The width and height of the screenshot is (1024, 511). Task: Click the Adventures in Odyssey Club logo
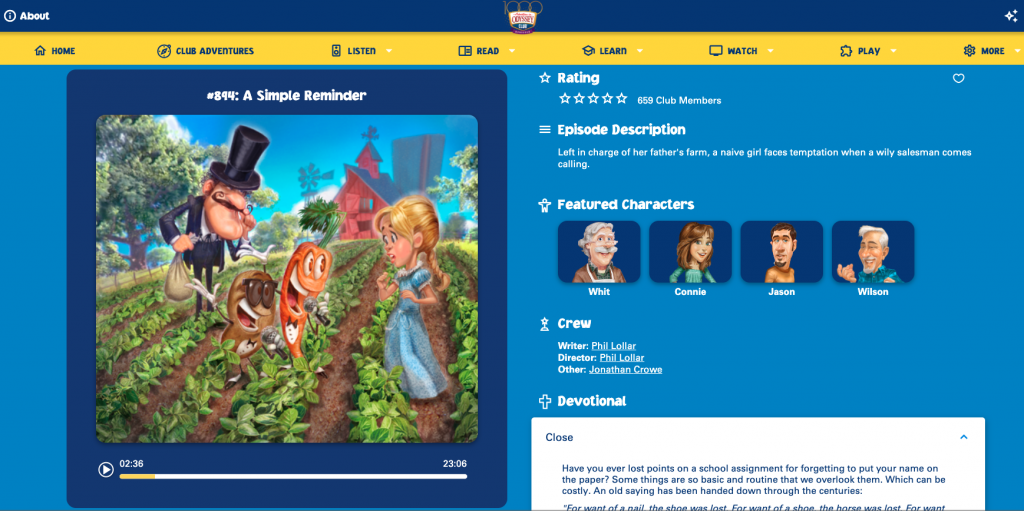click(x=526, y=18)
